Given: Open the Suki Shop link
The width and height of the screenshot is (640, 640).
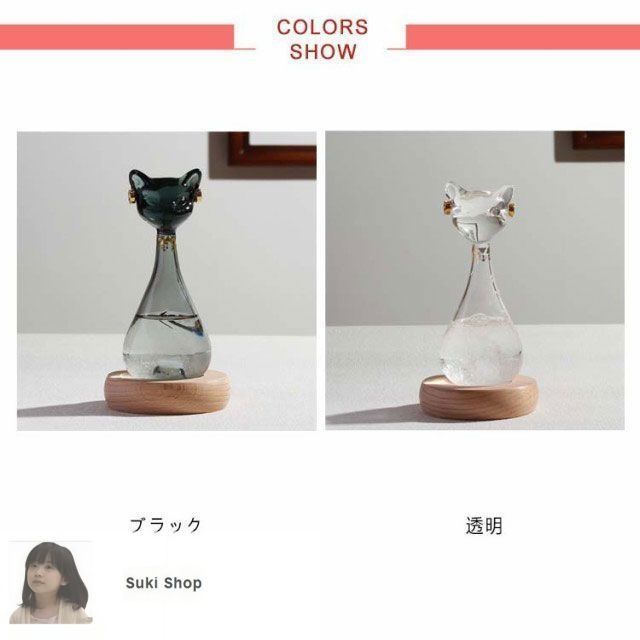Looking at the screenshot, I should click(x=164, y=583).
